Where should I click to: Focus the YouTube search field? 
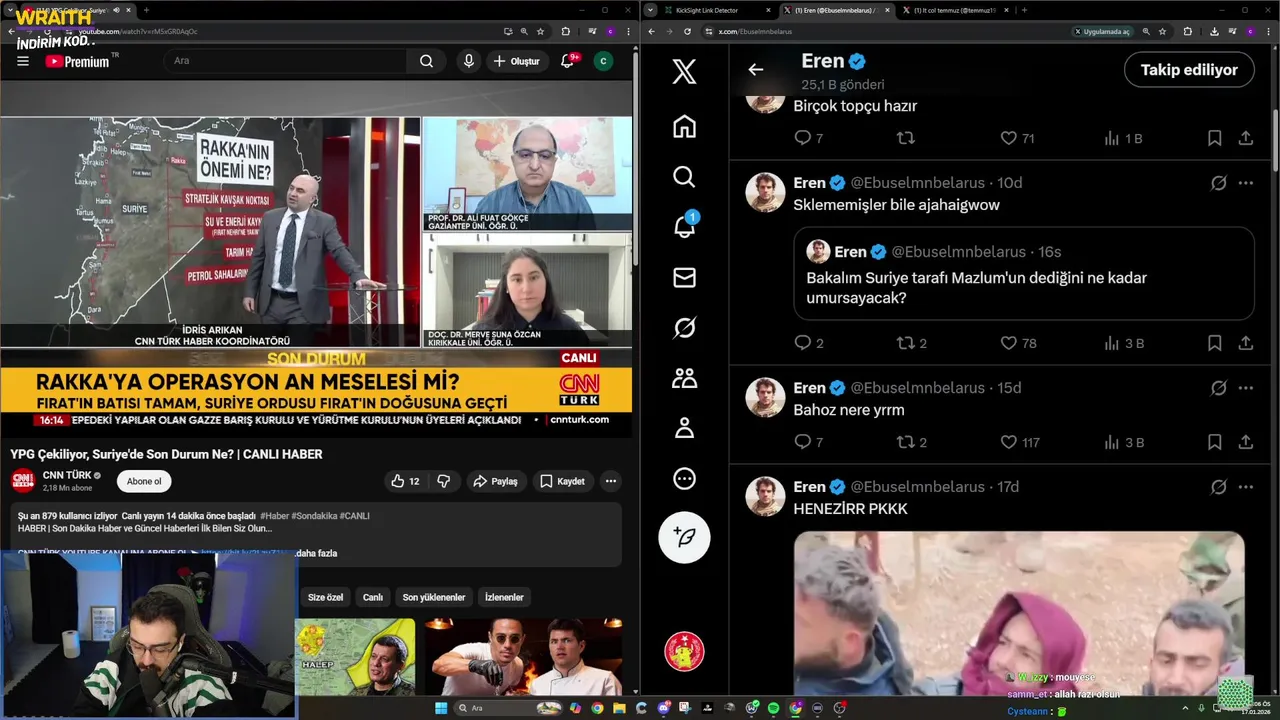(286, 61)
